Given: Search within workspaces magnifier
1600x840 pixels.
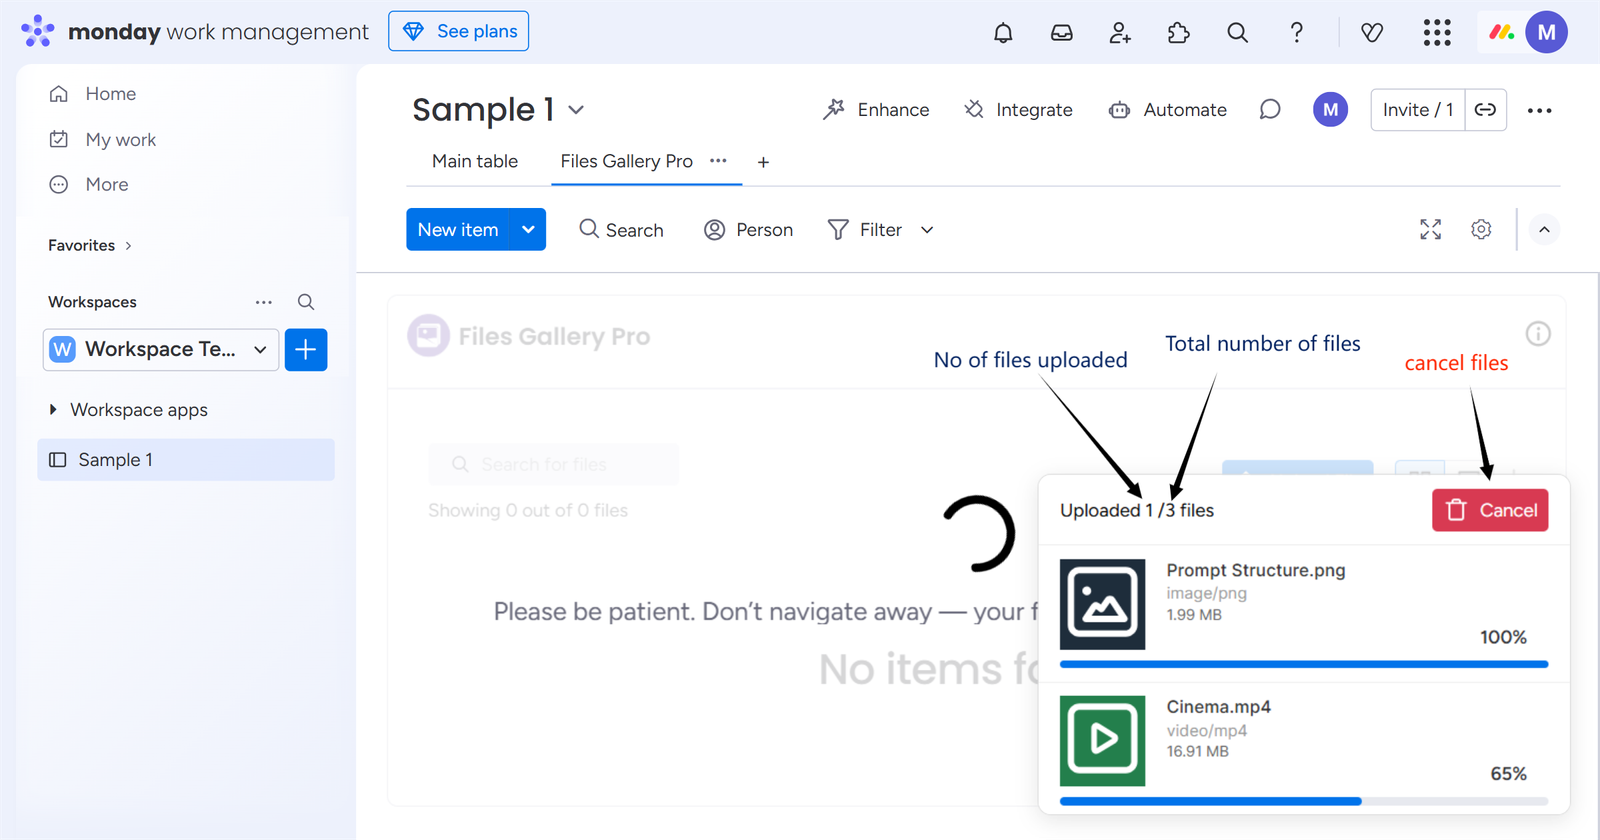Looking at the screenshot, I should 306,302.
